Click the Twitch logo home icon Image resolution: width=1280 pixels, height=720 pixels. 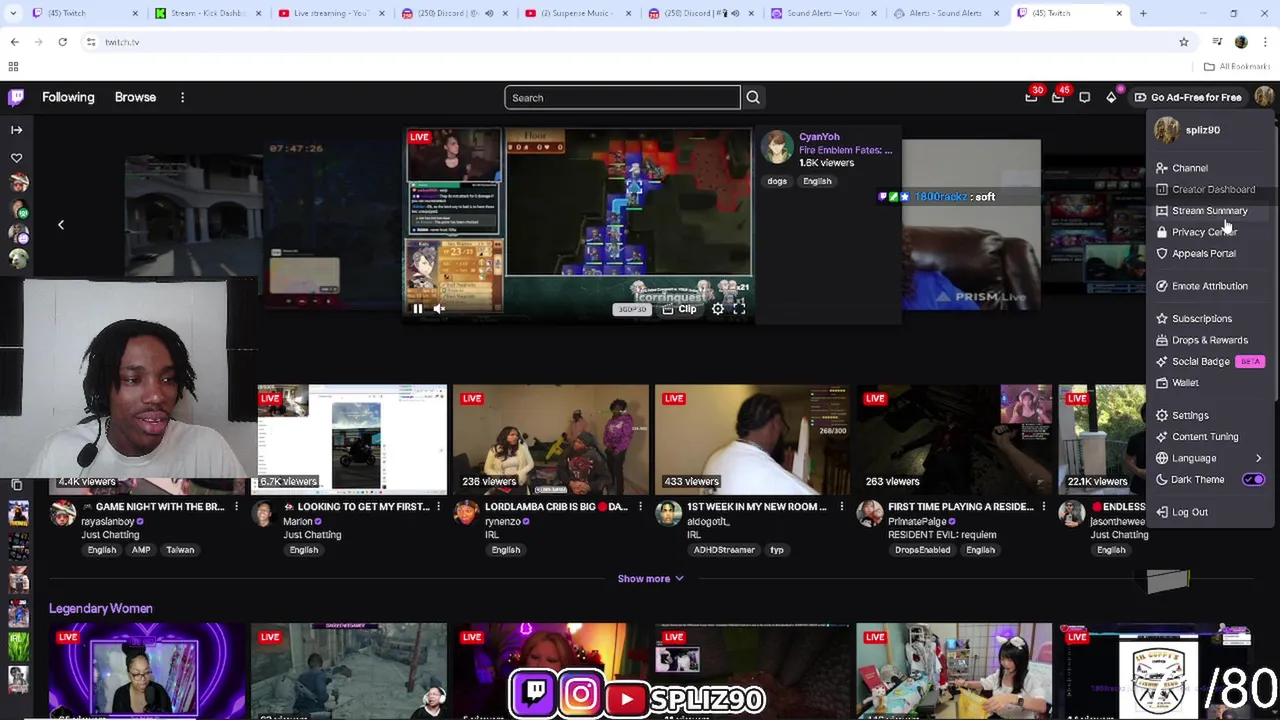pyautogui.click(x=16, y=97)
